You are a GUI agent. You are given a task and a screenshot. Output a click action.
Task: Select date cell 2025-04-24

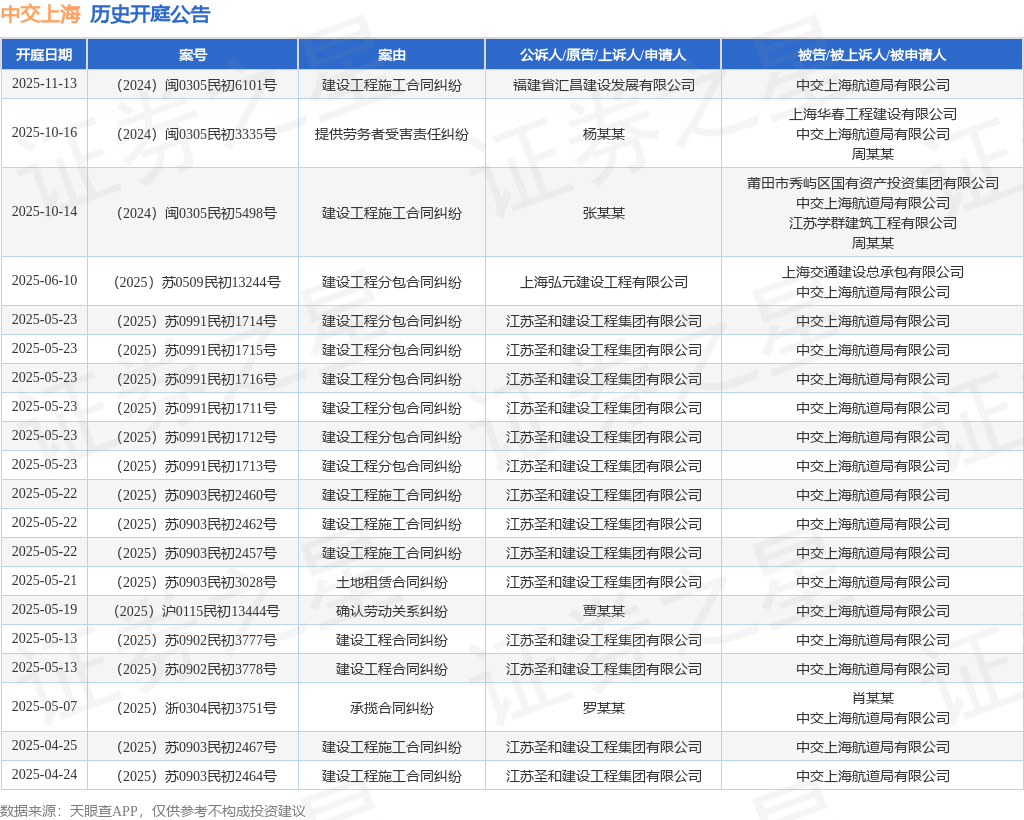click(x=44, y=774)
